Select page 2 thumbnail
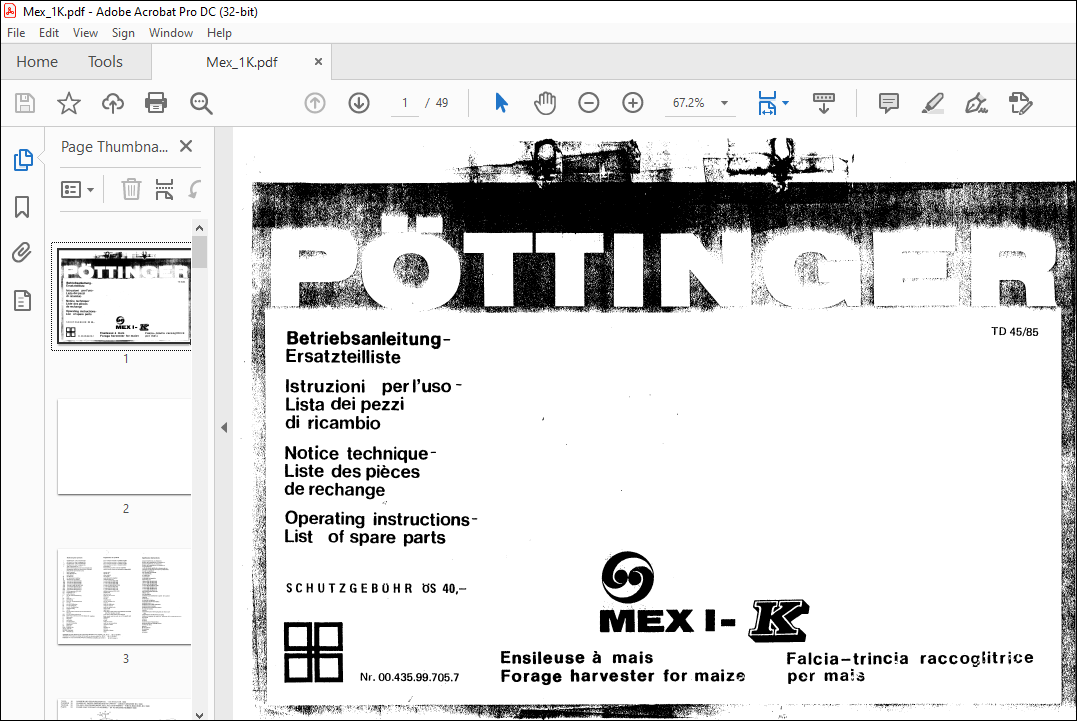Screen dimensions: 1077x721 [x=124, y=446]
